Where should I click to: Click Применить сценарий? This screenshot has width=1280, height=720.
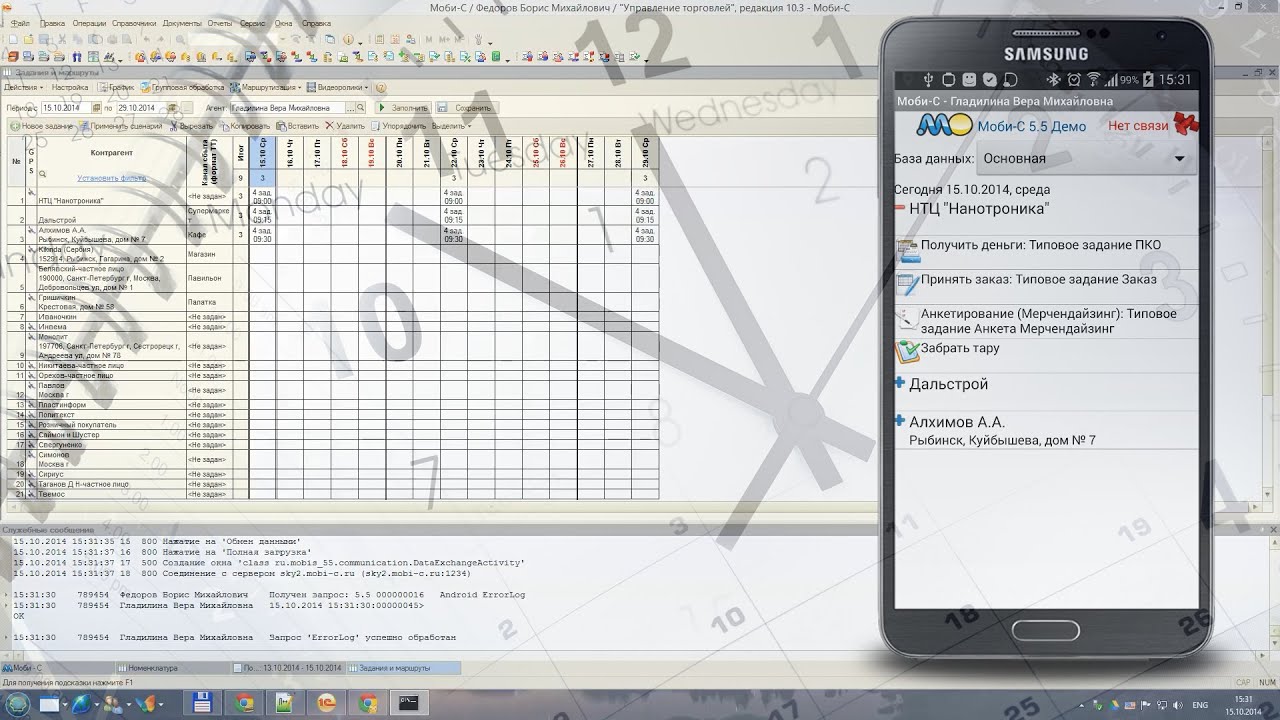point(120,127)
